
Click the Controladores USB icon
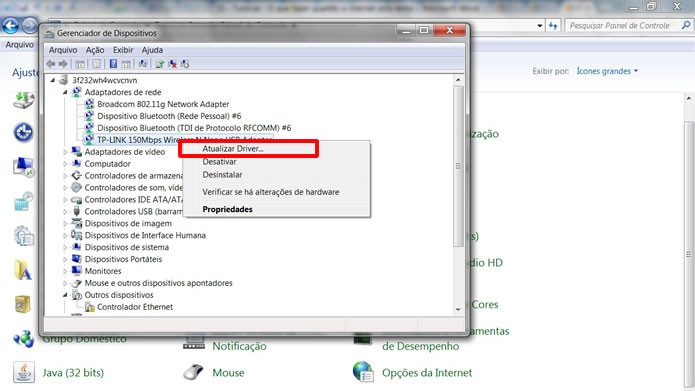[76, 211]
